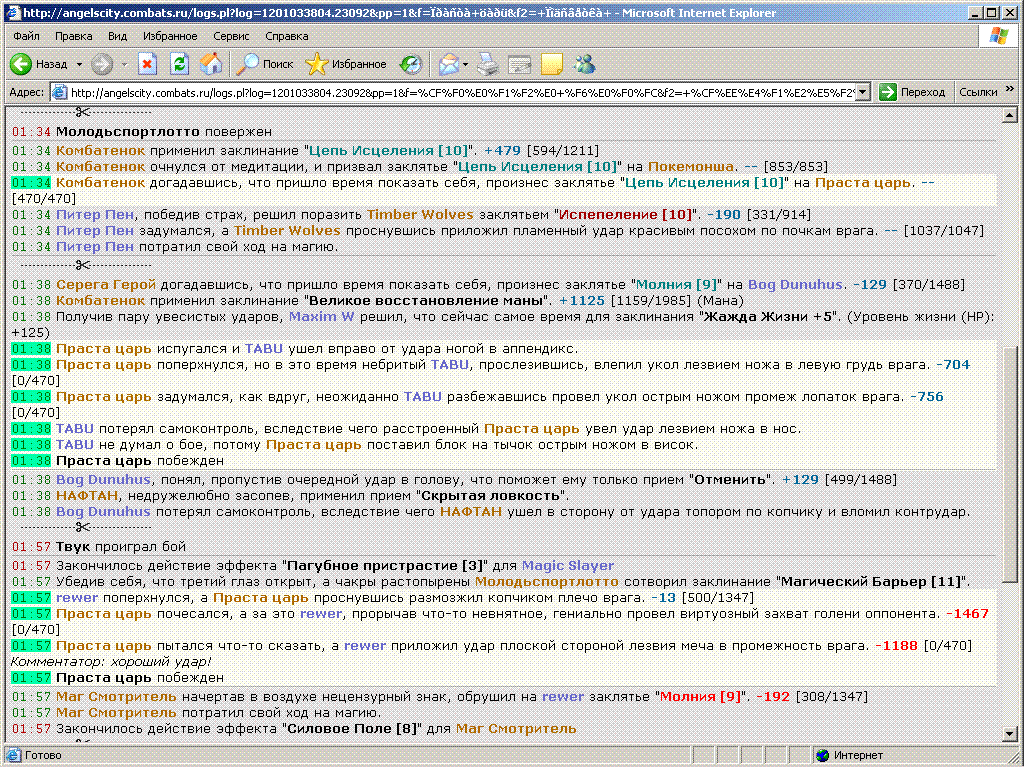Click the Mail envelope icon
Screen dimensions: 1024x768
tap(449, 64)
